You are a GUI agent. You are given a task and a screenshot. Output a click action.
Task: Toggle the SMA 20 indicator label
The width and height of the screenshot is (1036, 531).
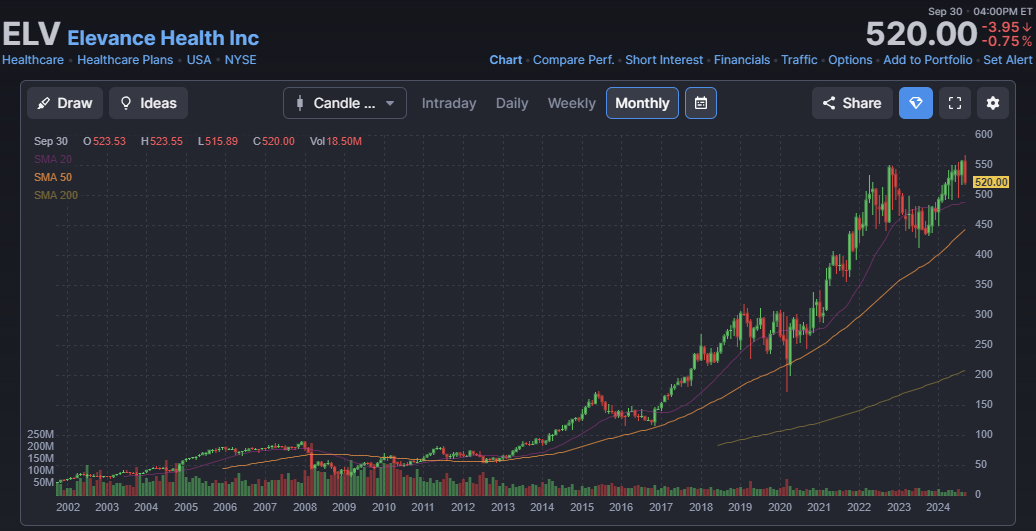(53, 159)
